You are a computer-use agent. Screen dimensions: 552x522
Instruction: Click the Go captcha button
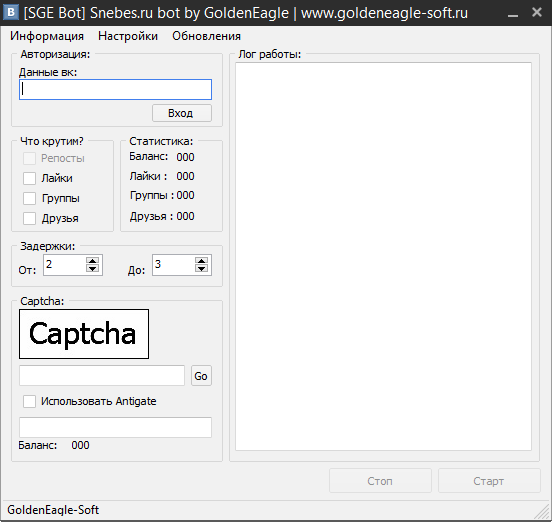pos(201,376)
